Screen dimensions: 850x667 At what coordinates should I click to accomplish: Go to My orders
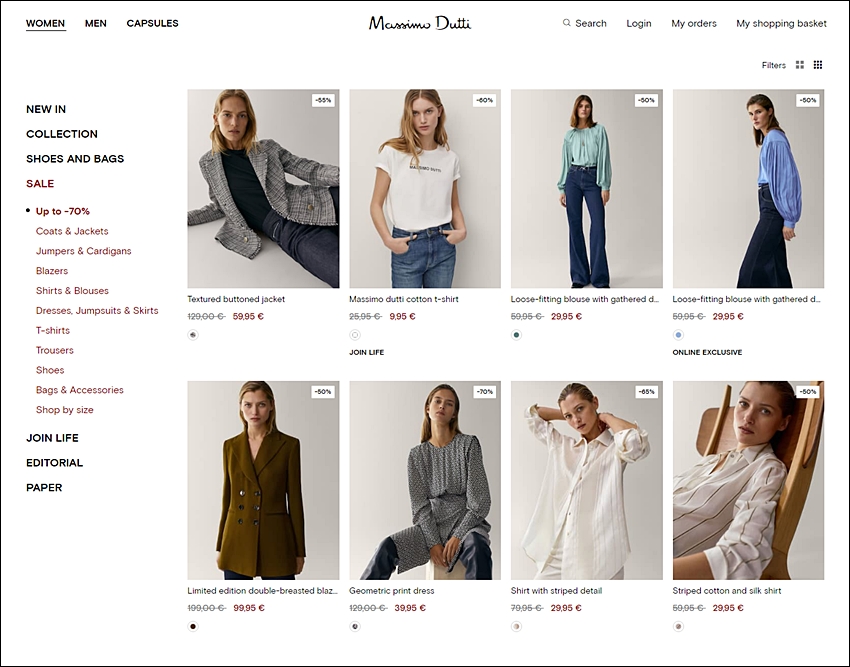click(x=694, y=23)
